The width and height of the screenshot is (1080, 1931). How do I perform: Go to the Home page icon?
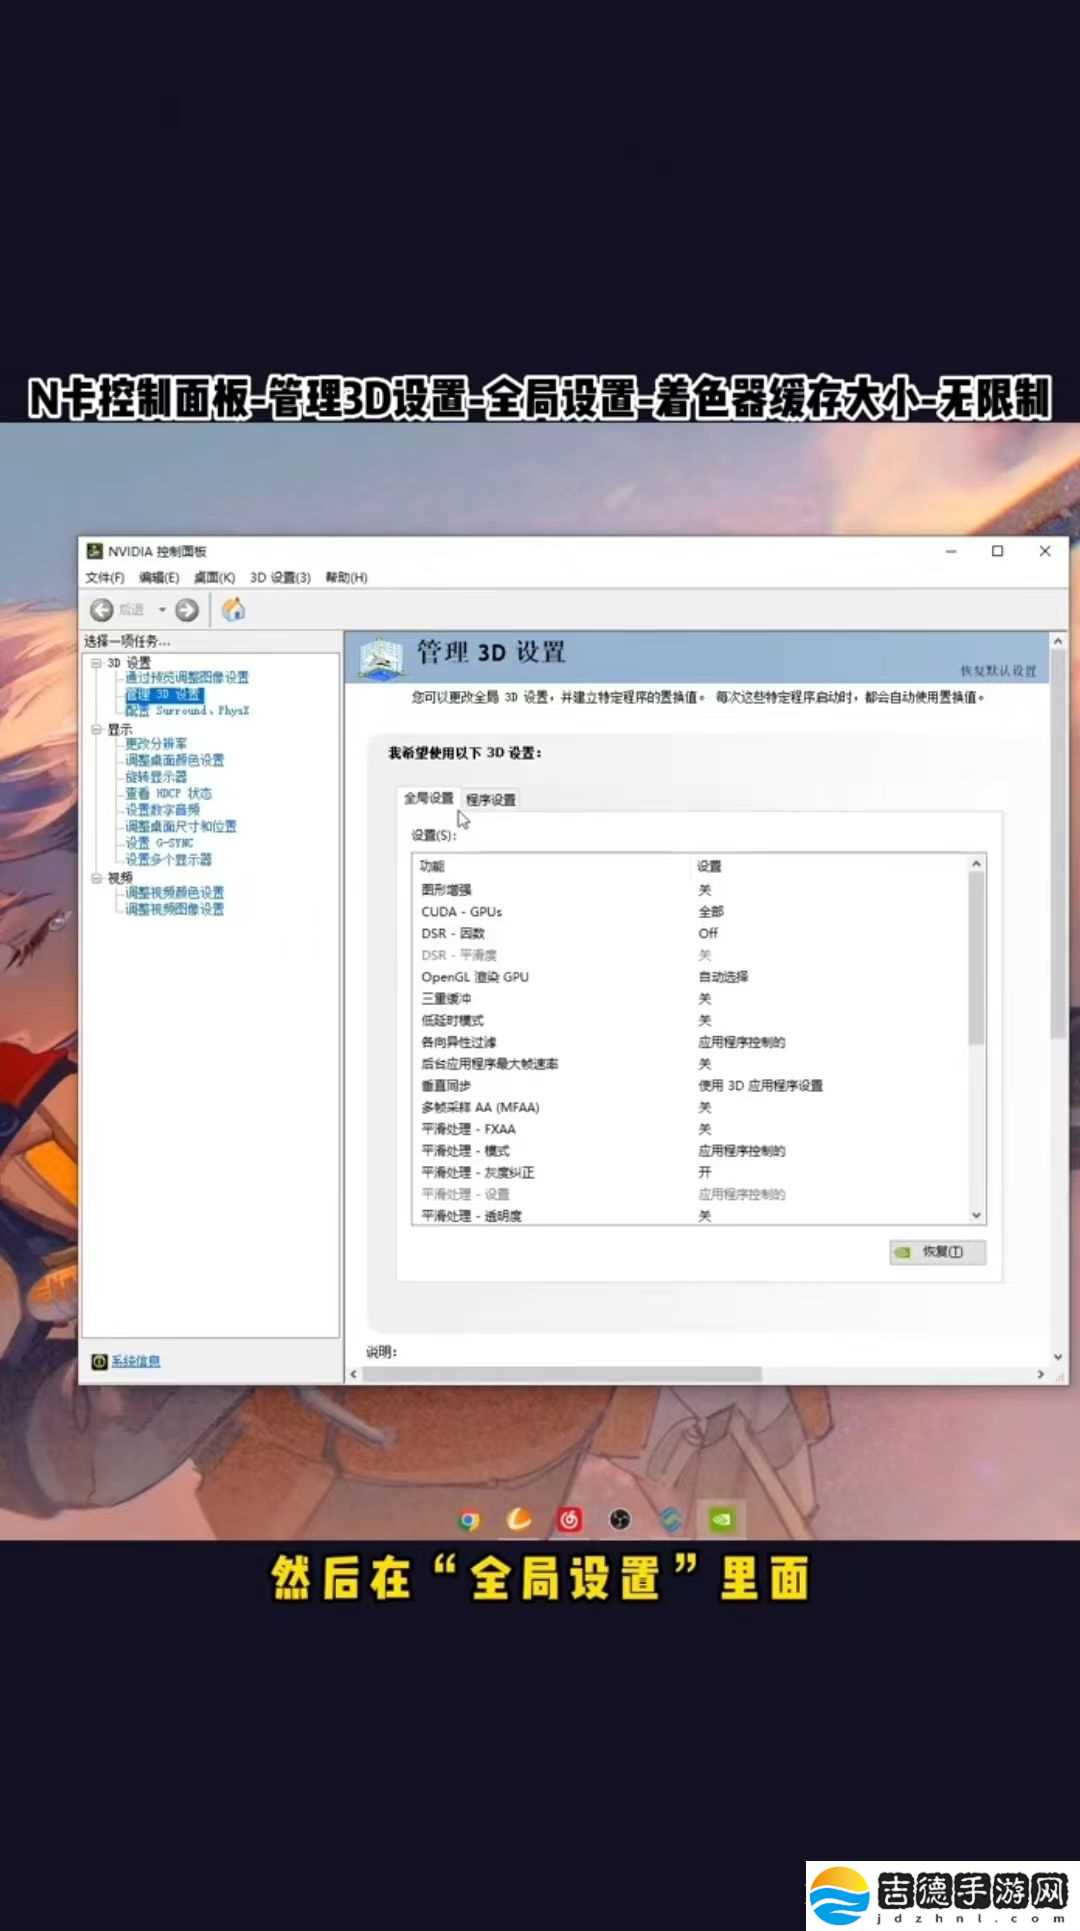click(x=233, y=609)
